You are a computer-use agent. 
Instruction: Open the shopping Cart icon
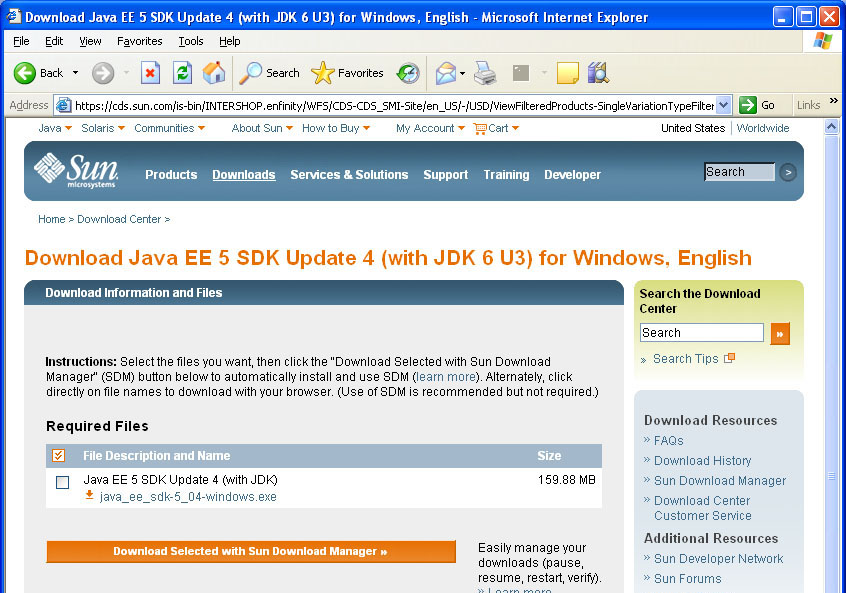480,128
